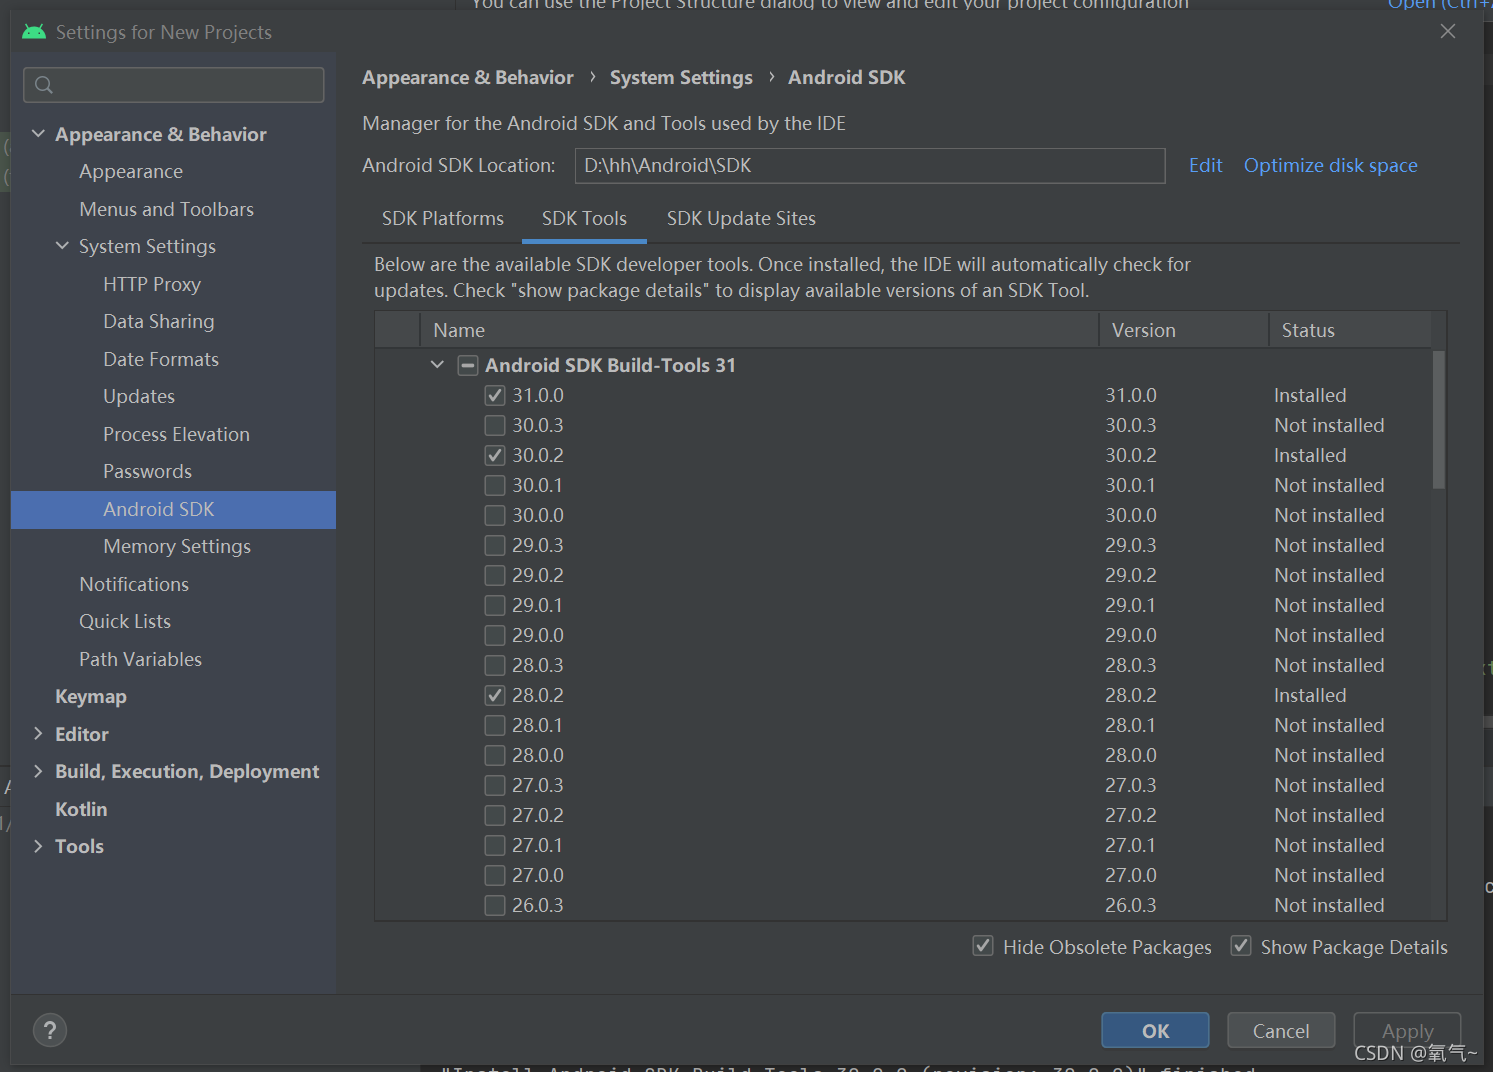Viewport: 1493px width, 1072px height.
Task: Open Keymap settings
Action: pyautogui.click(x=91, y=697)
